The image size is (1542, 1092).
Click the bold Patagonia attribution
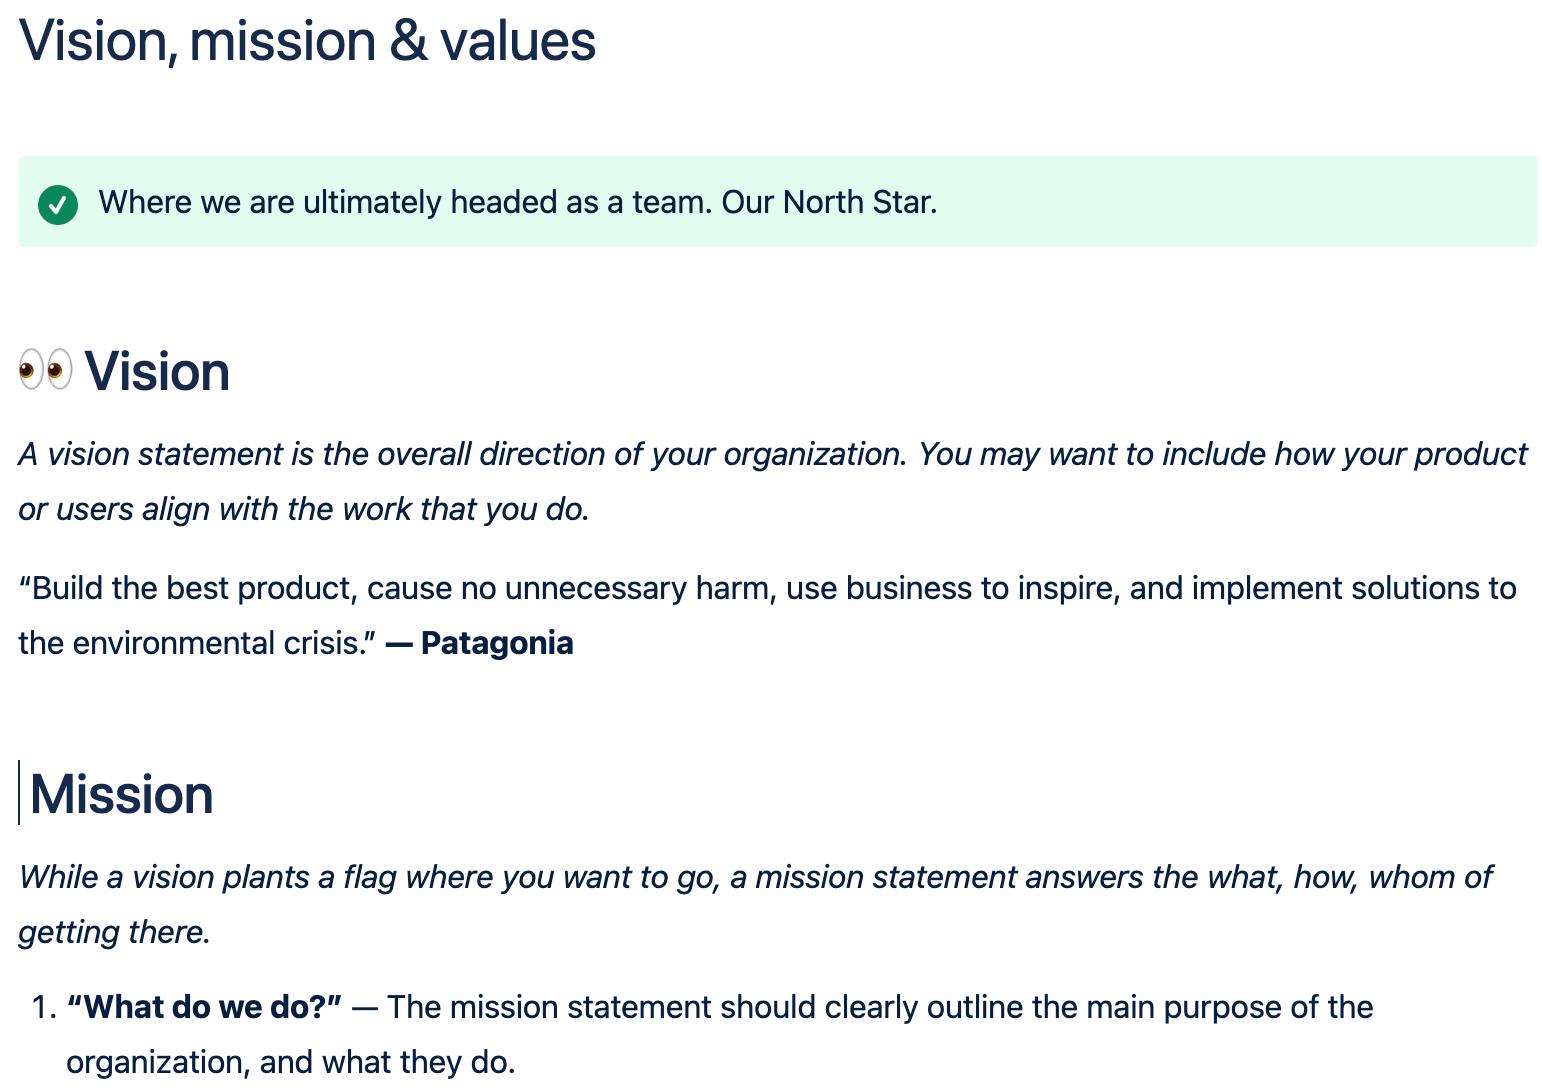(x=479, y=643)
